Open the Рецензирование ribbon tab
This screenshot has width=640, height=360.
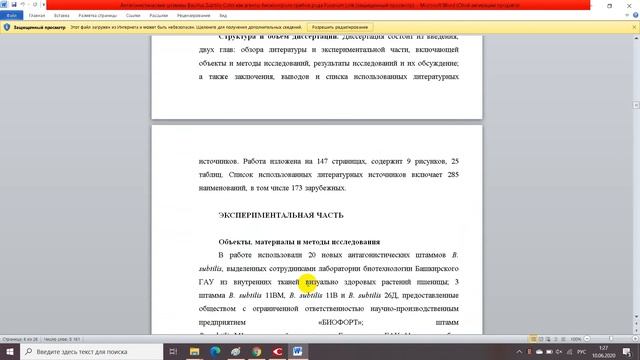193,16
